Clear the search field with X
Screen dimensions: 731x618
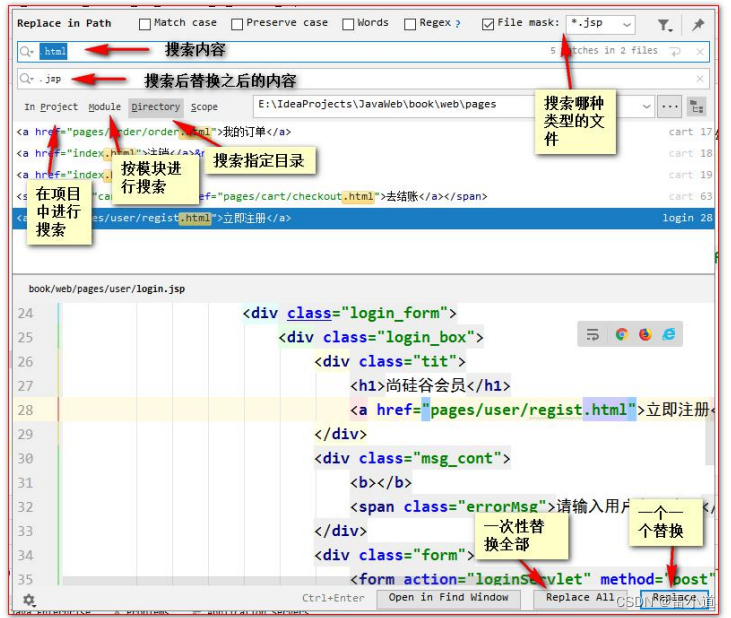700,52
